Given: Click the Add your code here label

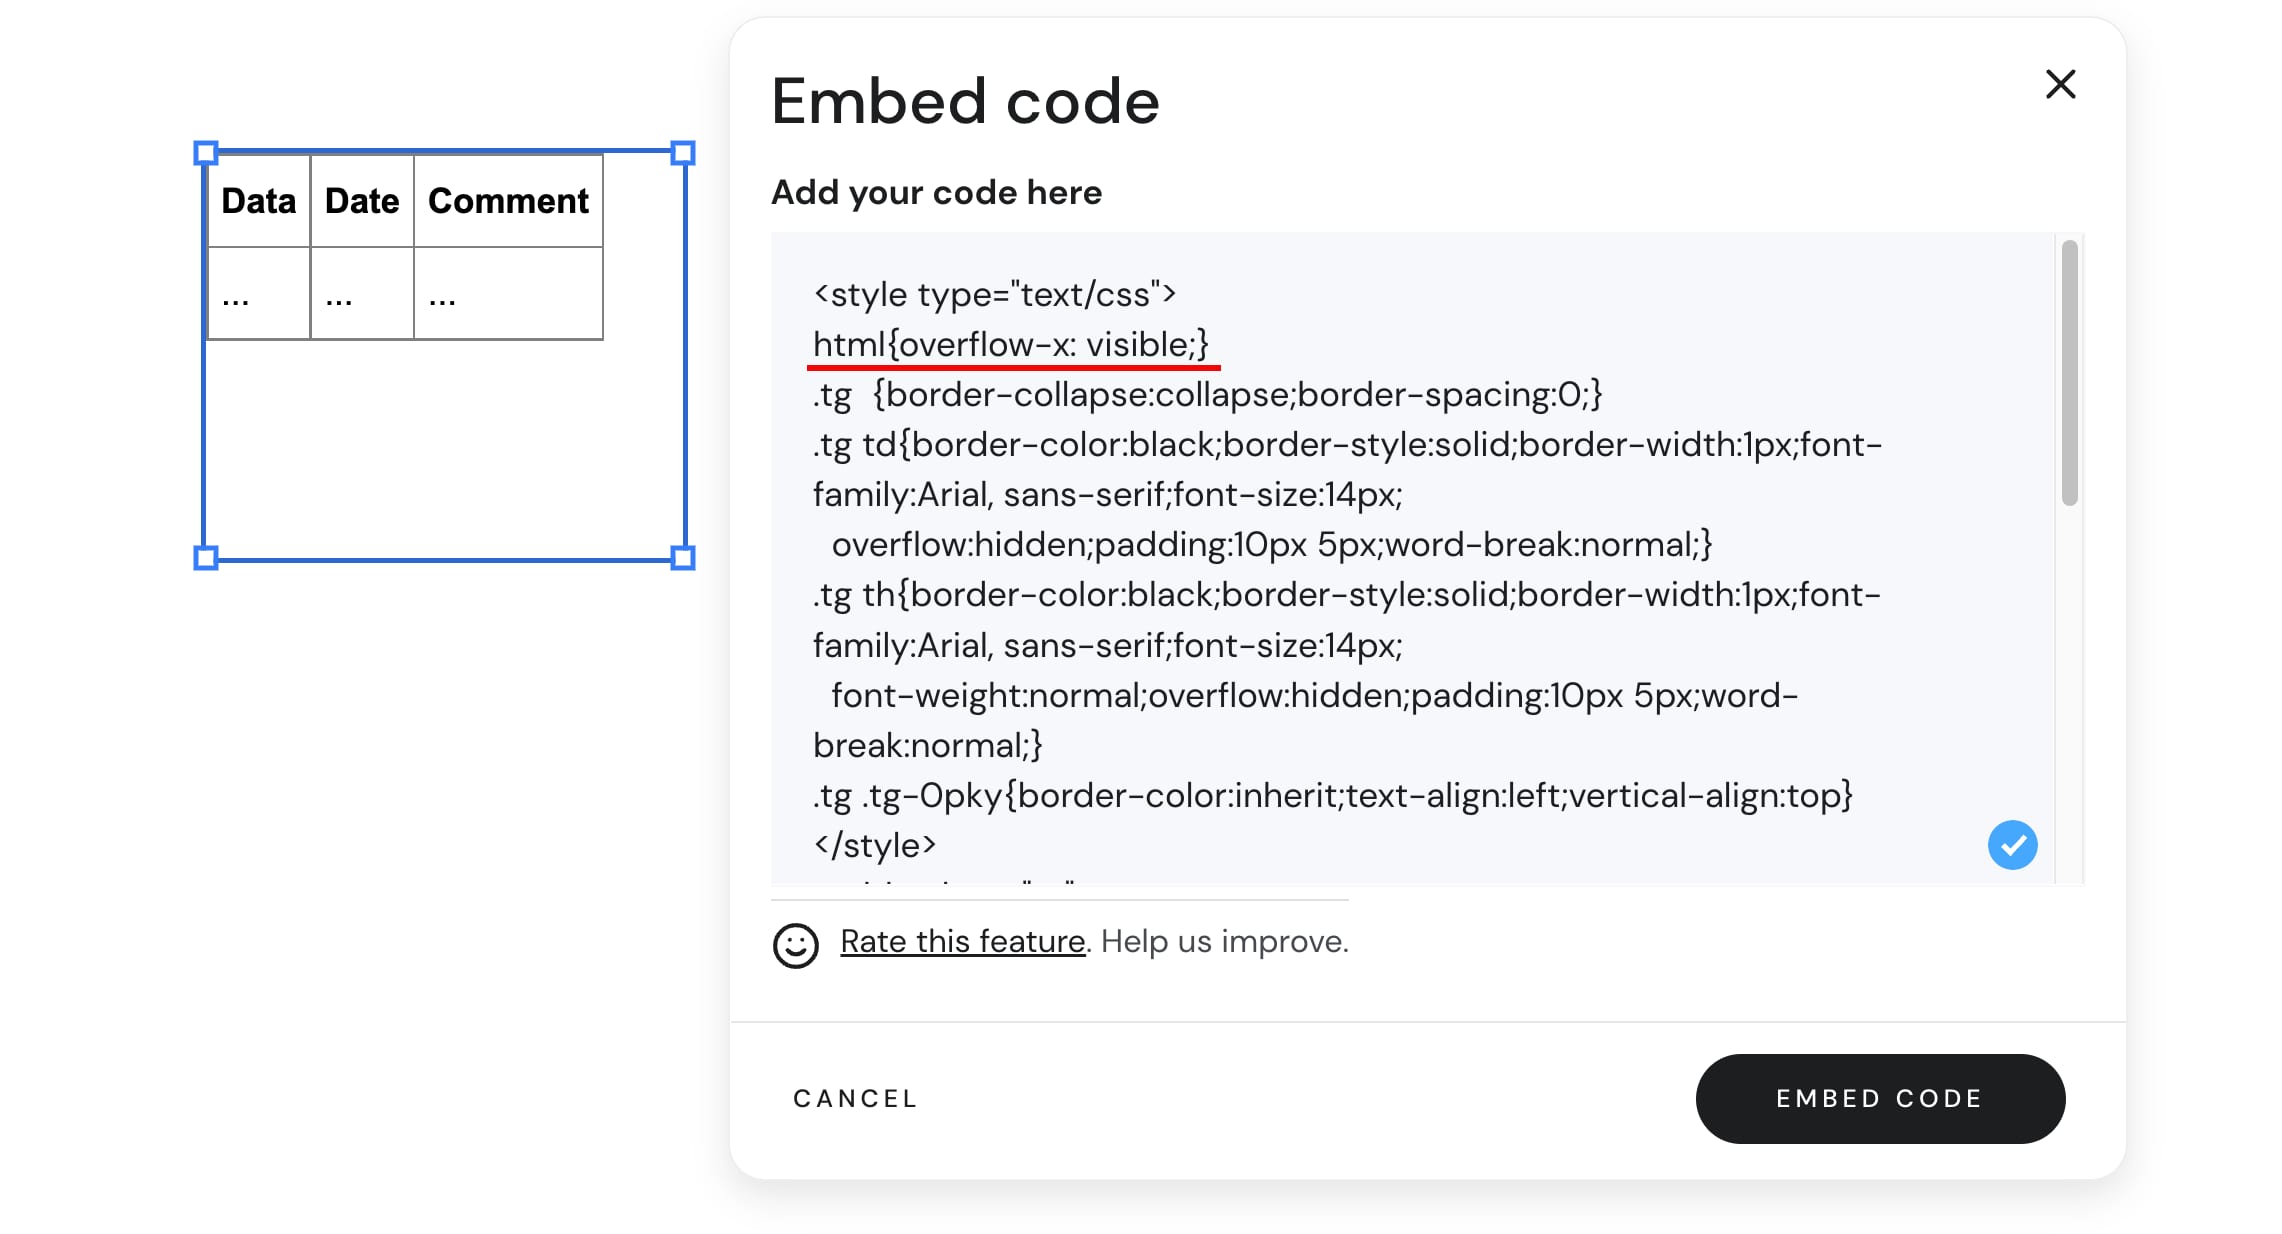Looking at the screenshot, I should point(936,192).
